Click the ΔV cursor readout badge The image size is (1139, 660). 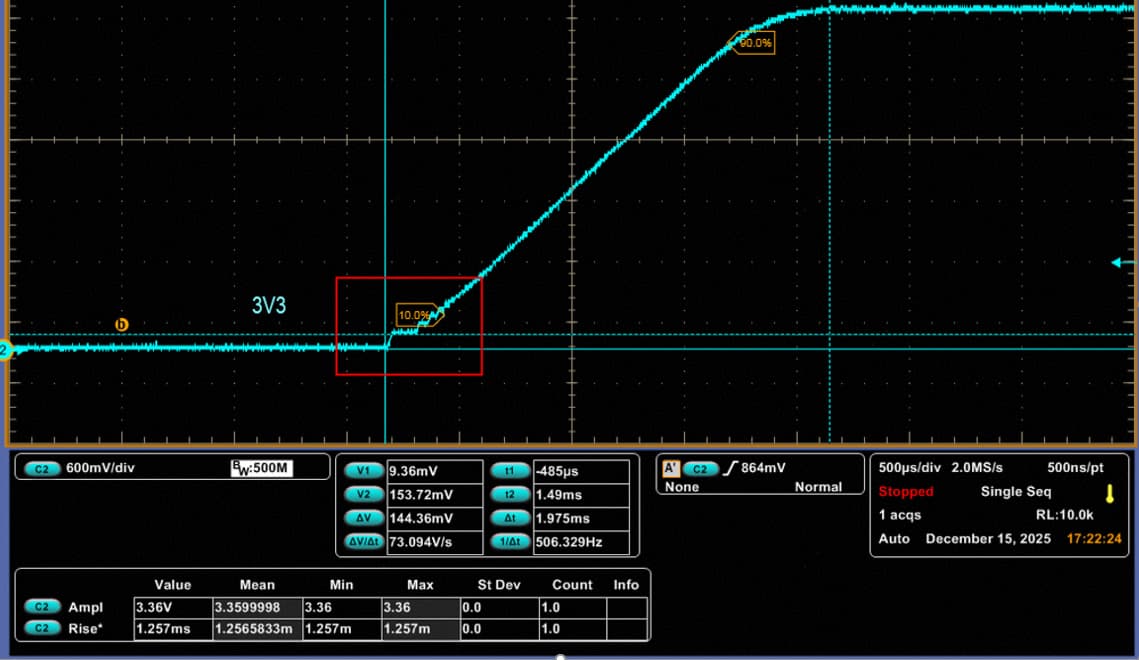[363, 519]
